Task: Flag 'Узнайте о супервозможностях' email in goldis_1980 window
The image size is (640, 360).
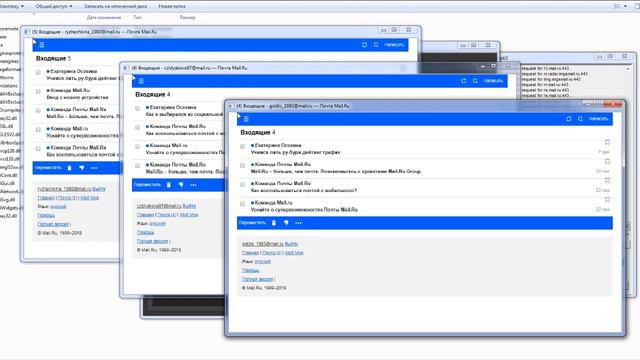Action: pos(607,200)
